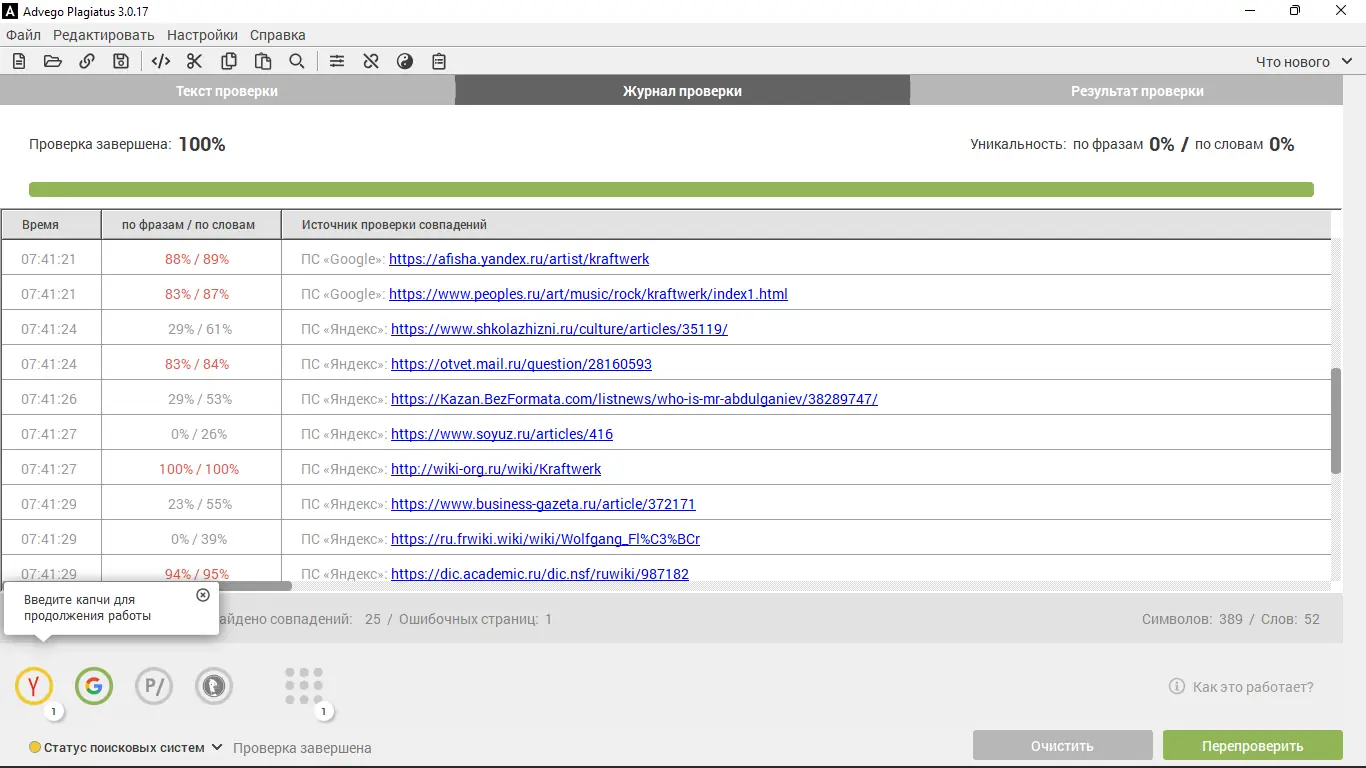
Task: Open the peoples.ru kraftwerk link
Action: click(x=588, y=294)
